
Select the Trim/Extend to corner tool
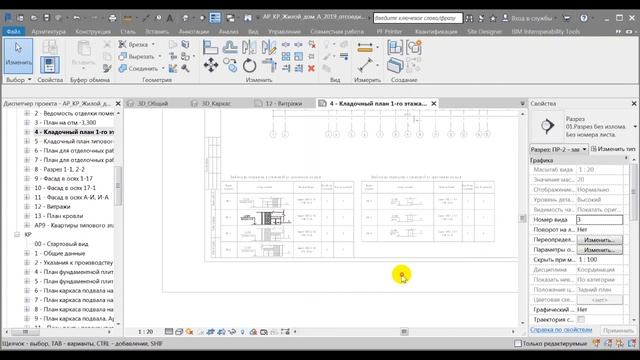[x=269, y=65]
